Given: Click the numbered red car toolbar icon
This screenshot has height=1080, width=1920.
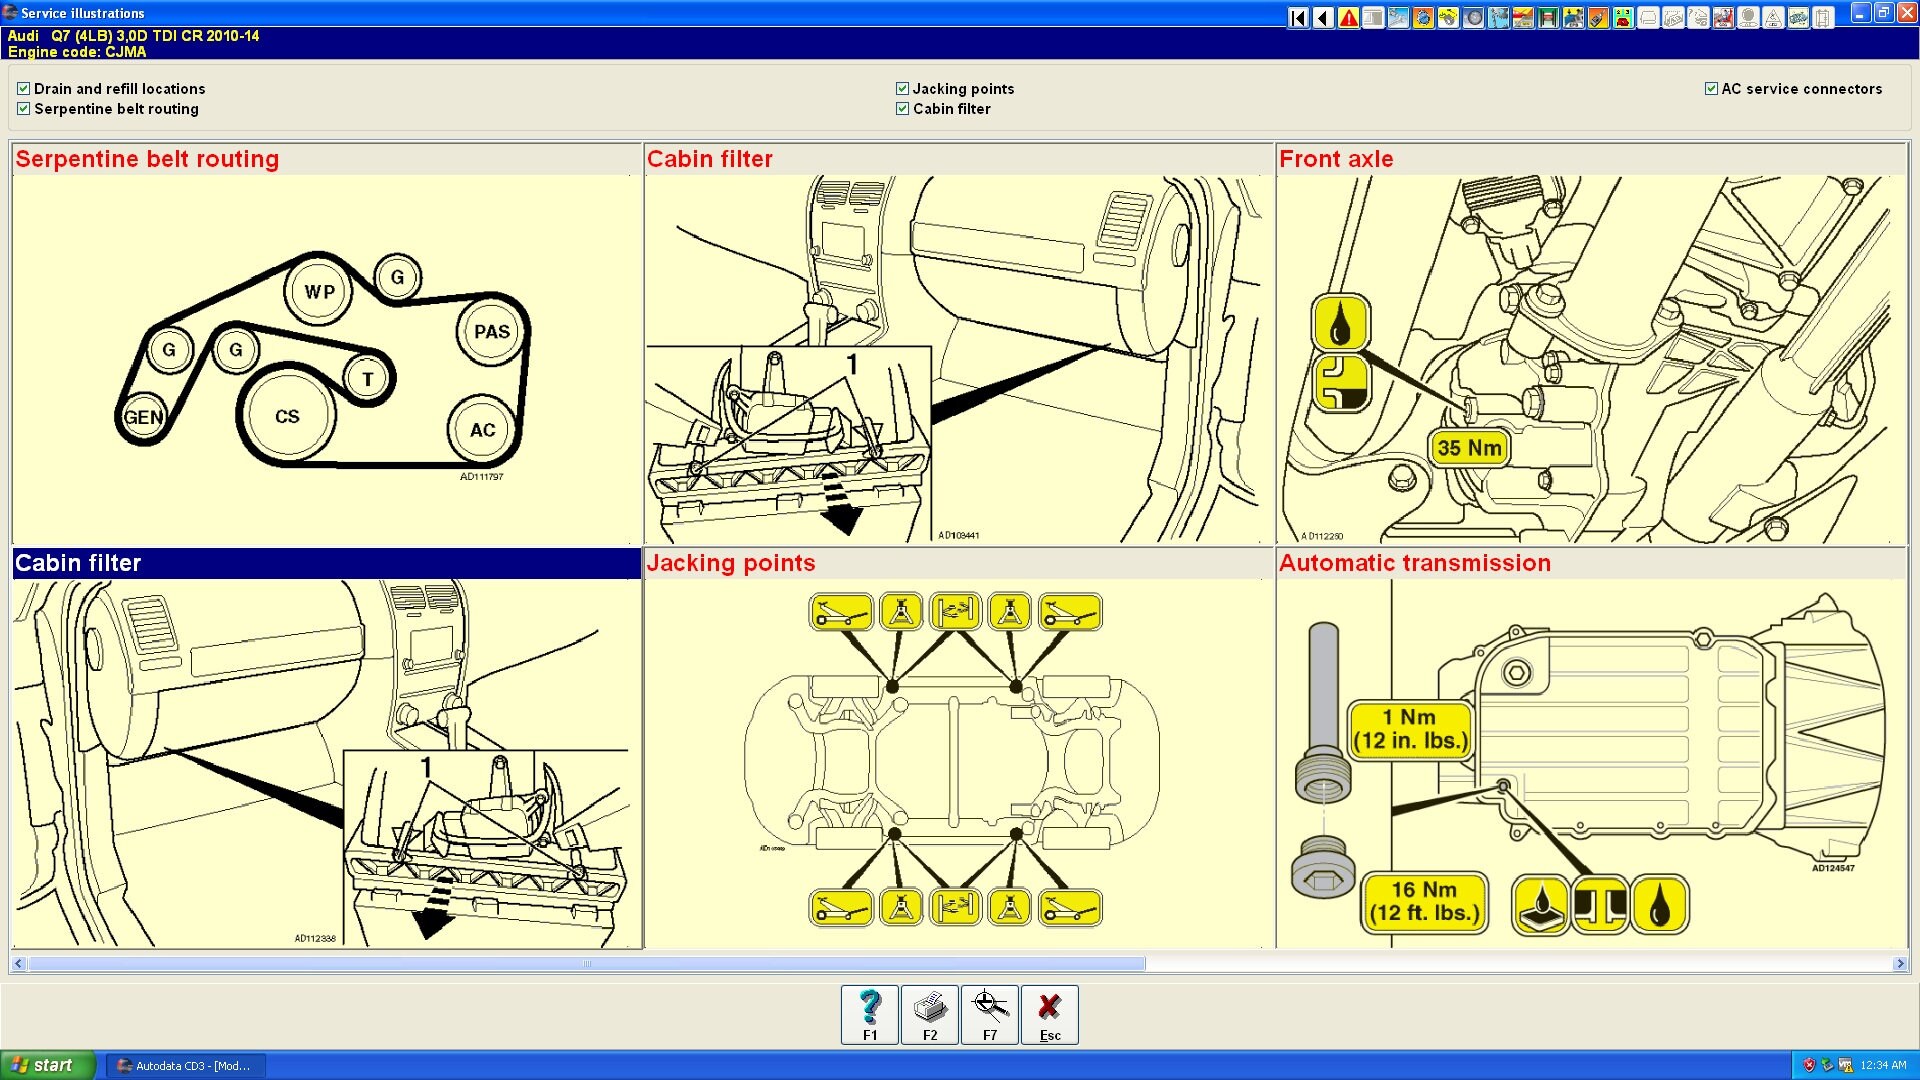Looking at the screenshot, I should tap(1623, 17).
